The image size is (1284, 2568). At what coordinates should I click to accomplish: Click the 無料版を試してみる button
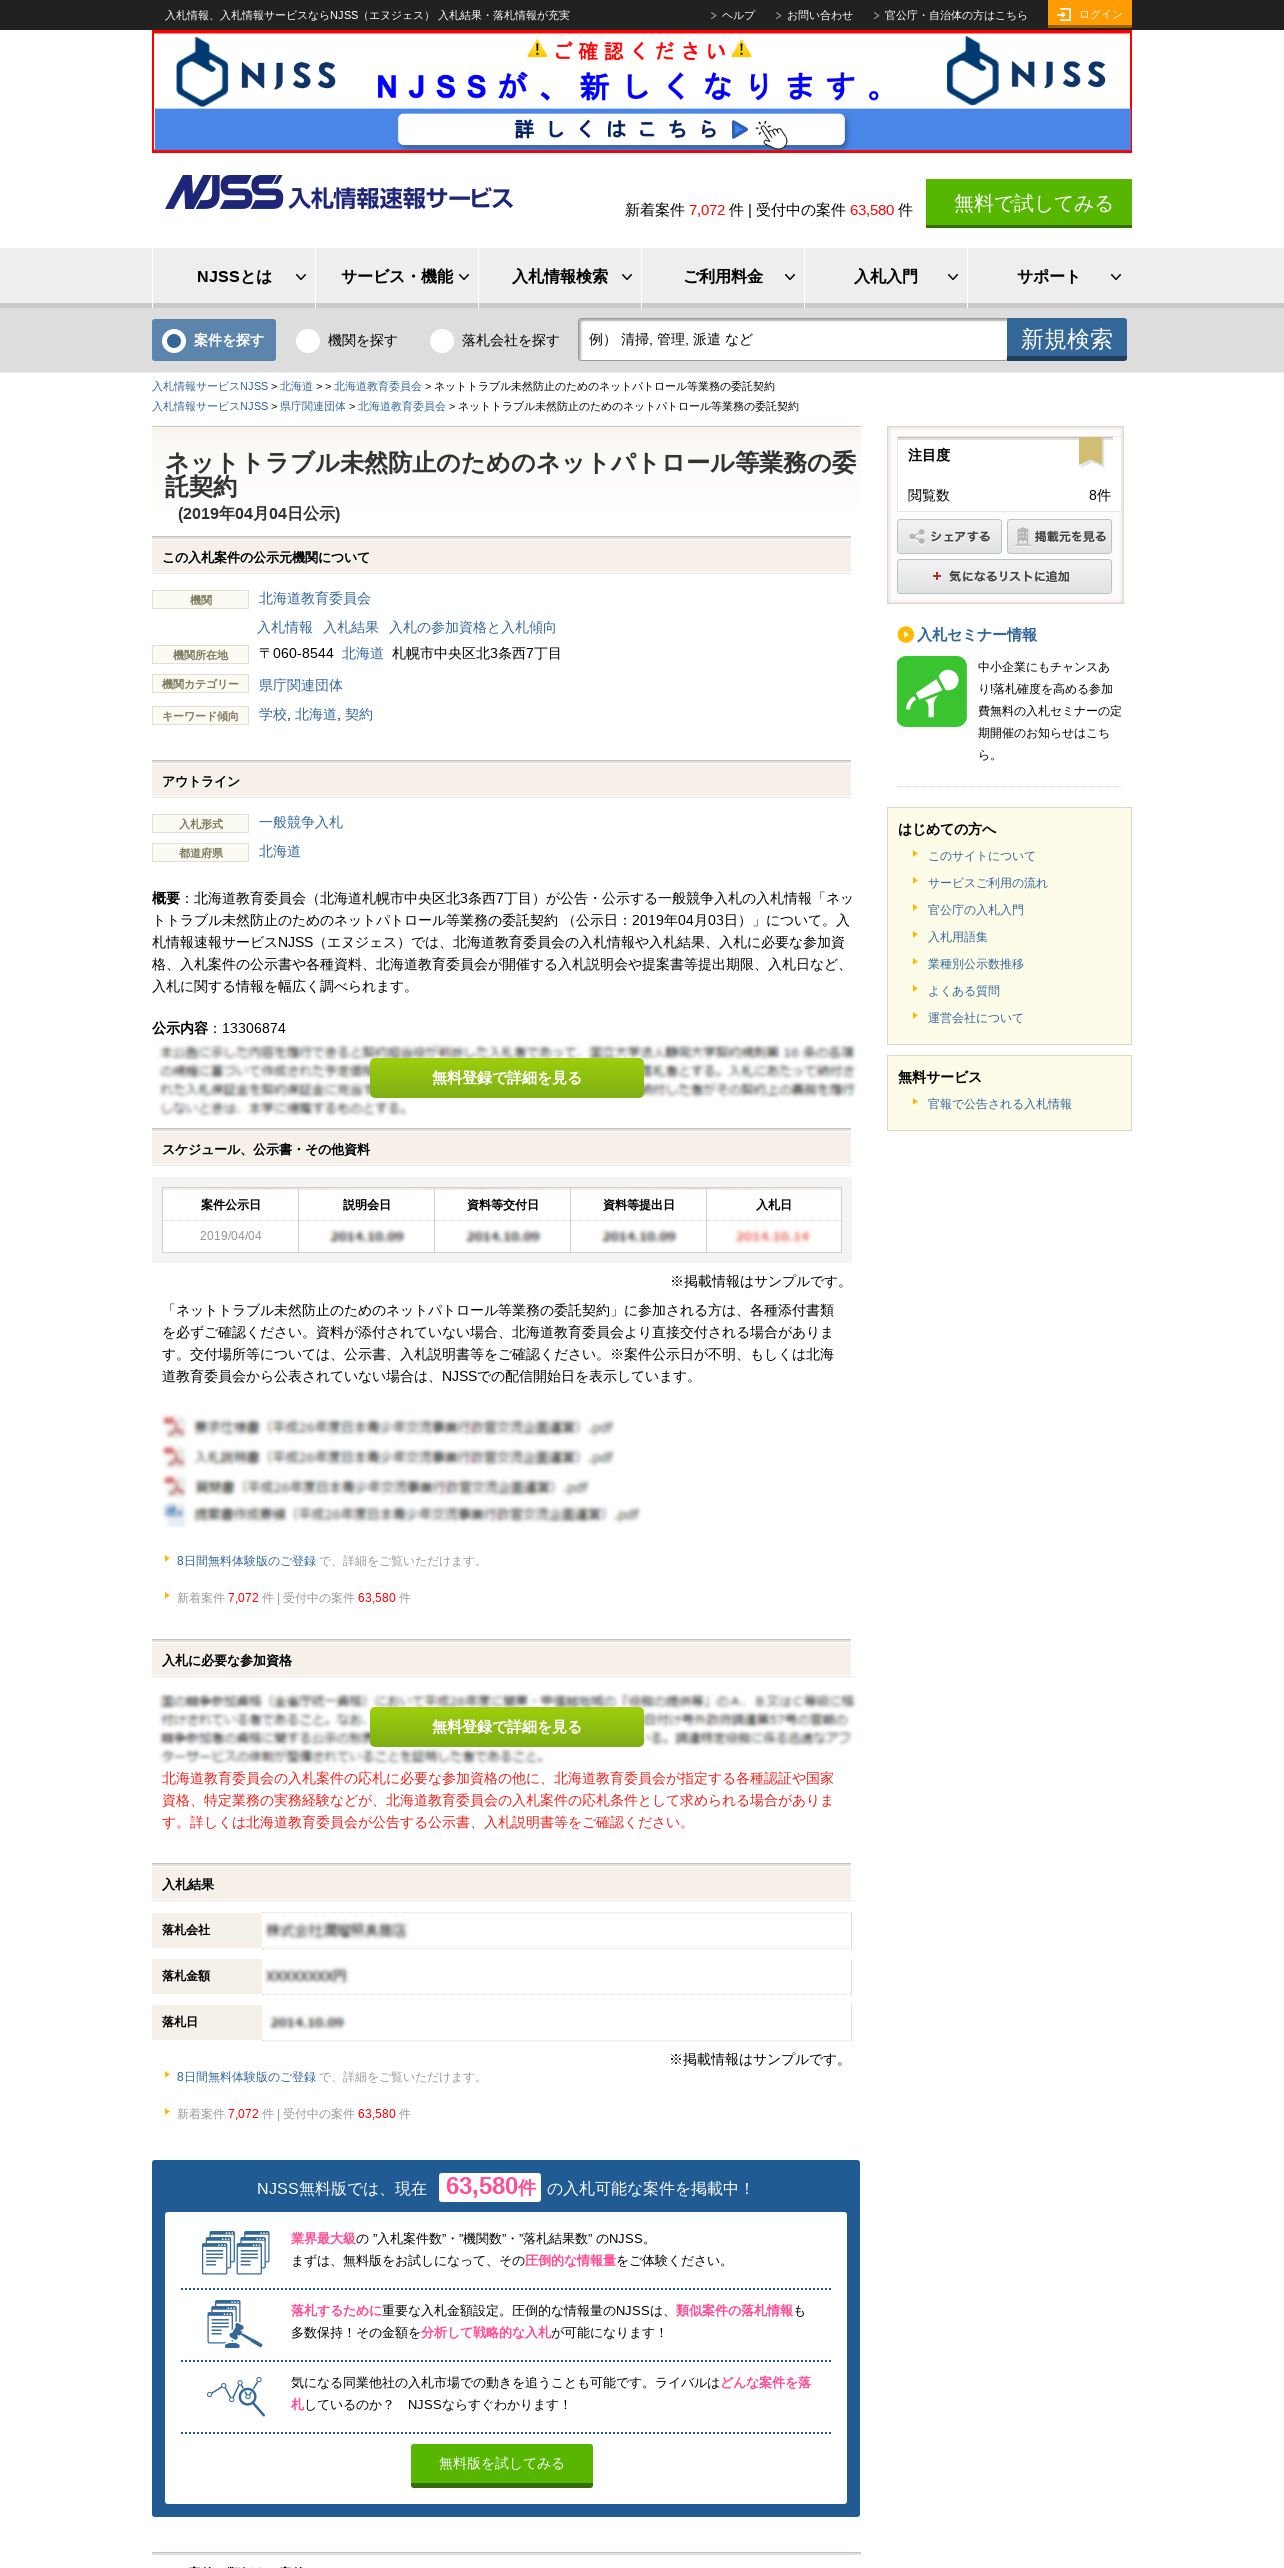pyautogui.click(x=502, y=2464)
